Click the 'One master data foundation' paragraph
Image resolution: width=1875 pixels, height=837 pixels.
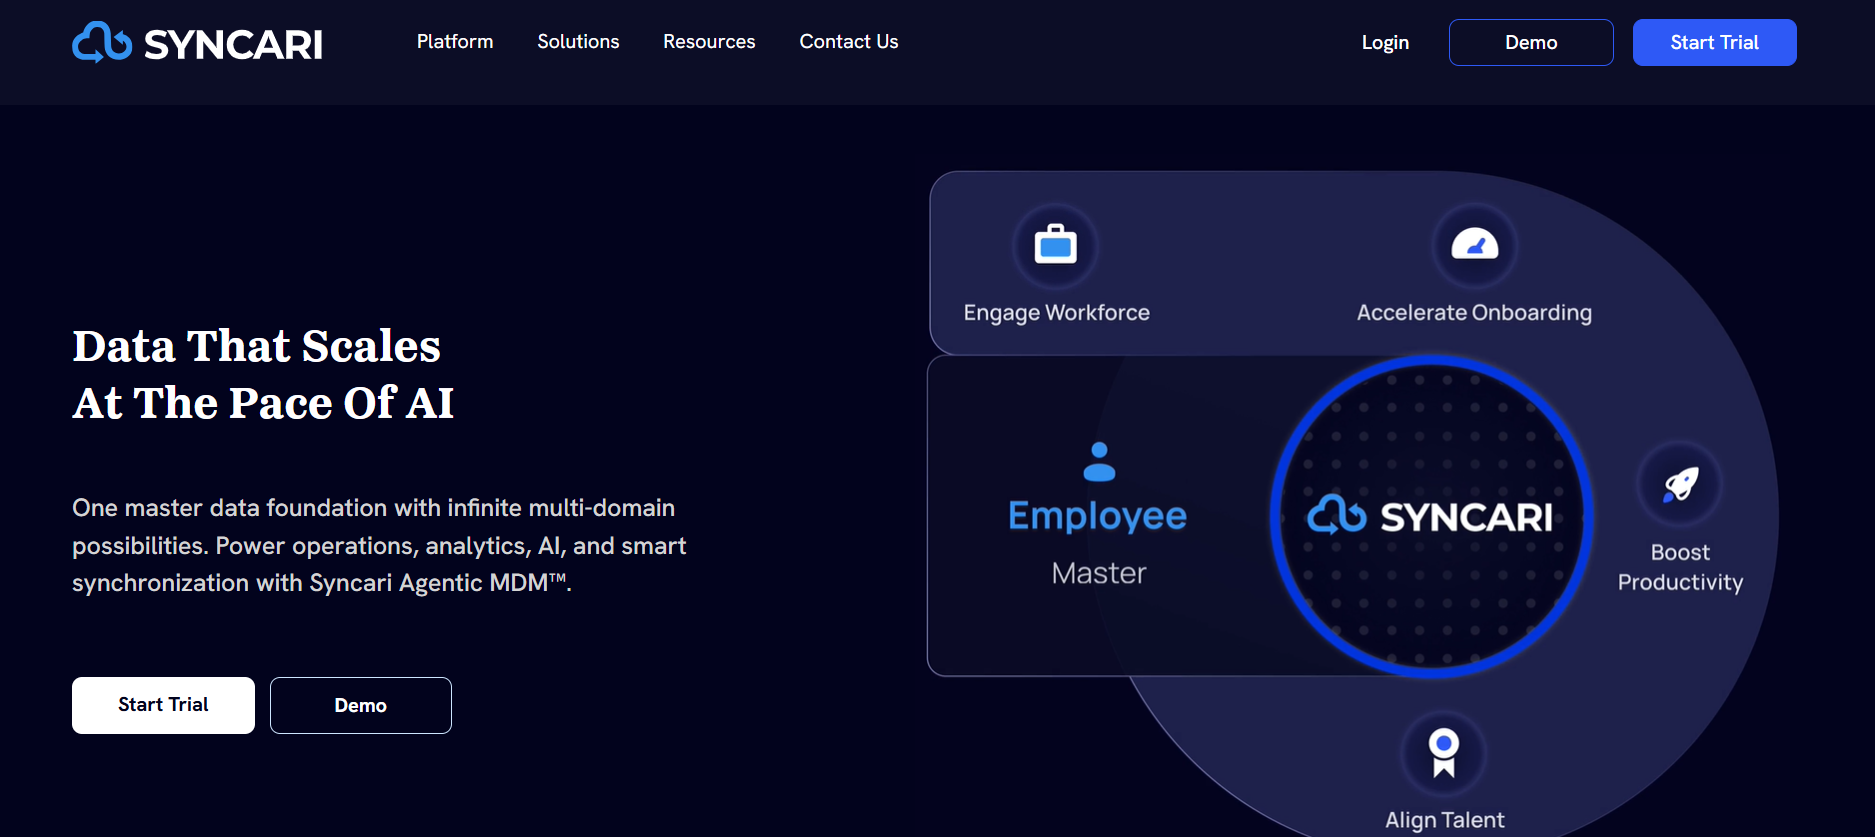click(379, 545)
